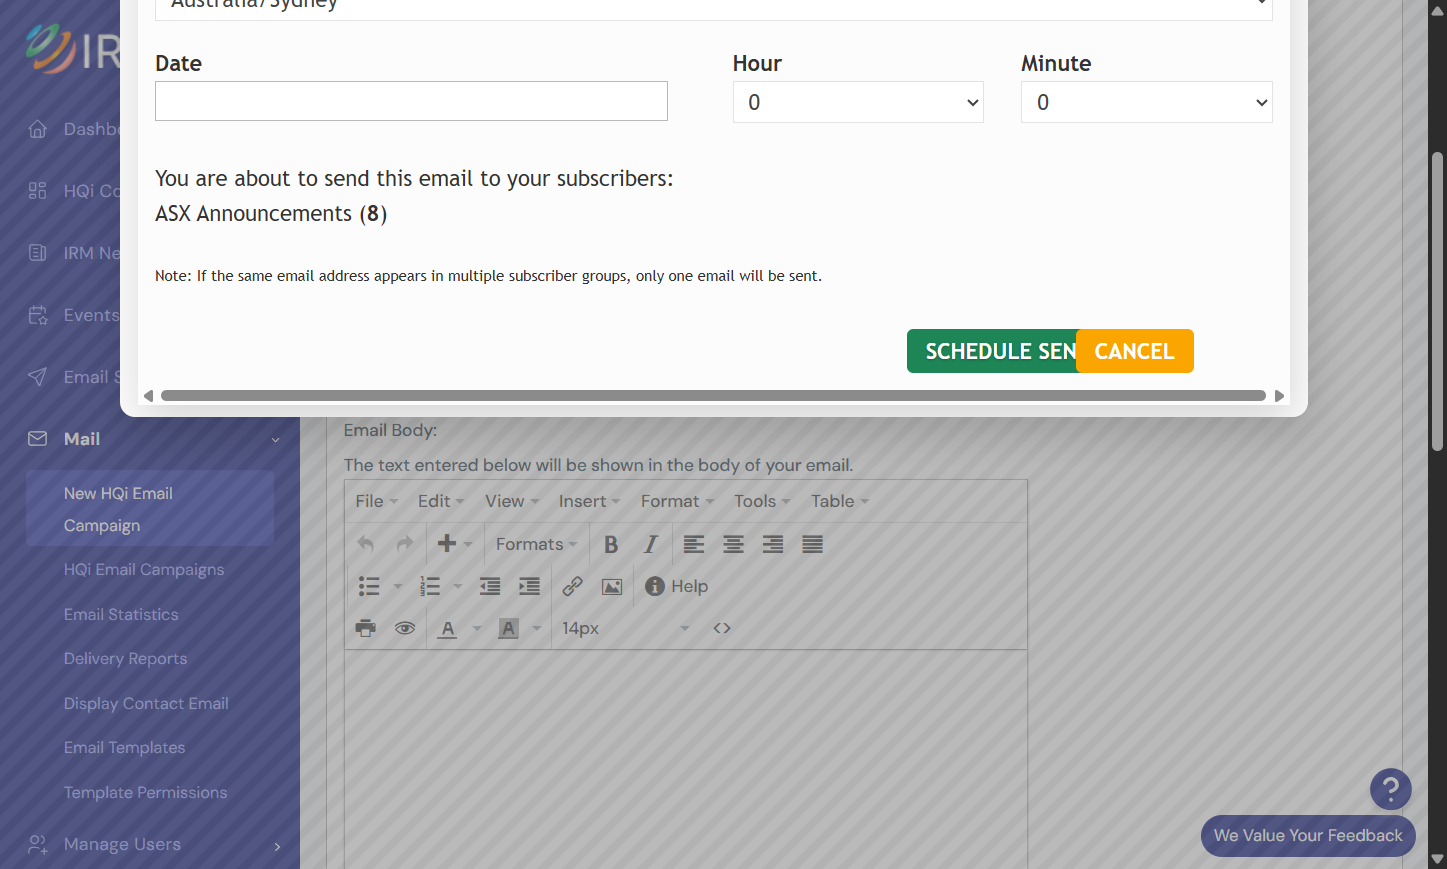Justify the text
Screen dimensions: 1447x869
coord(812,544)
